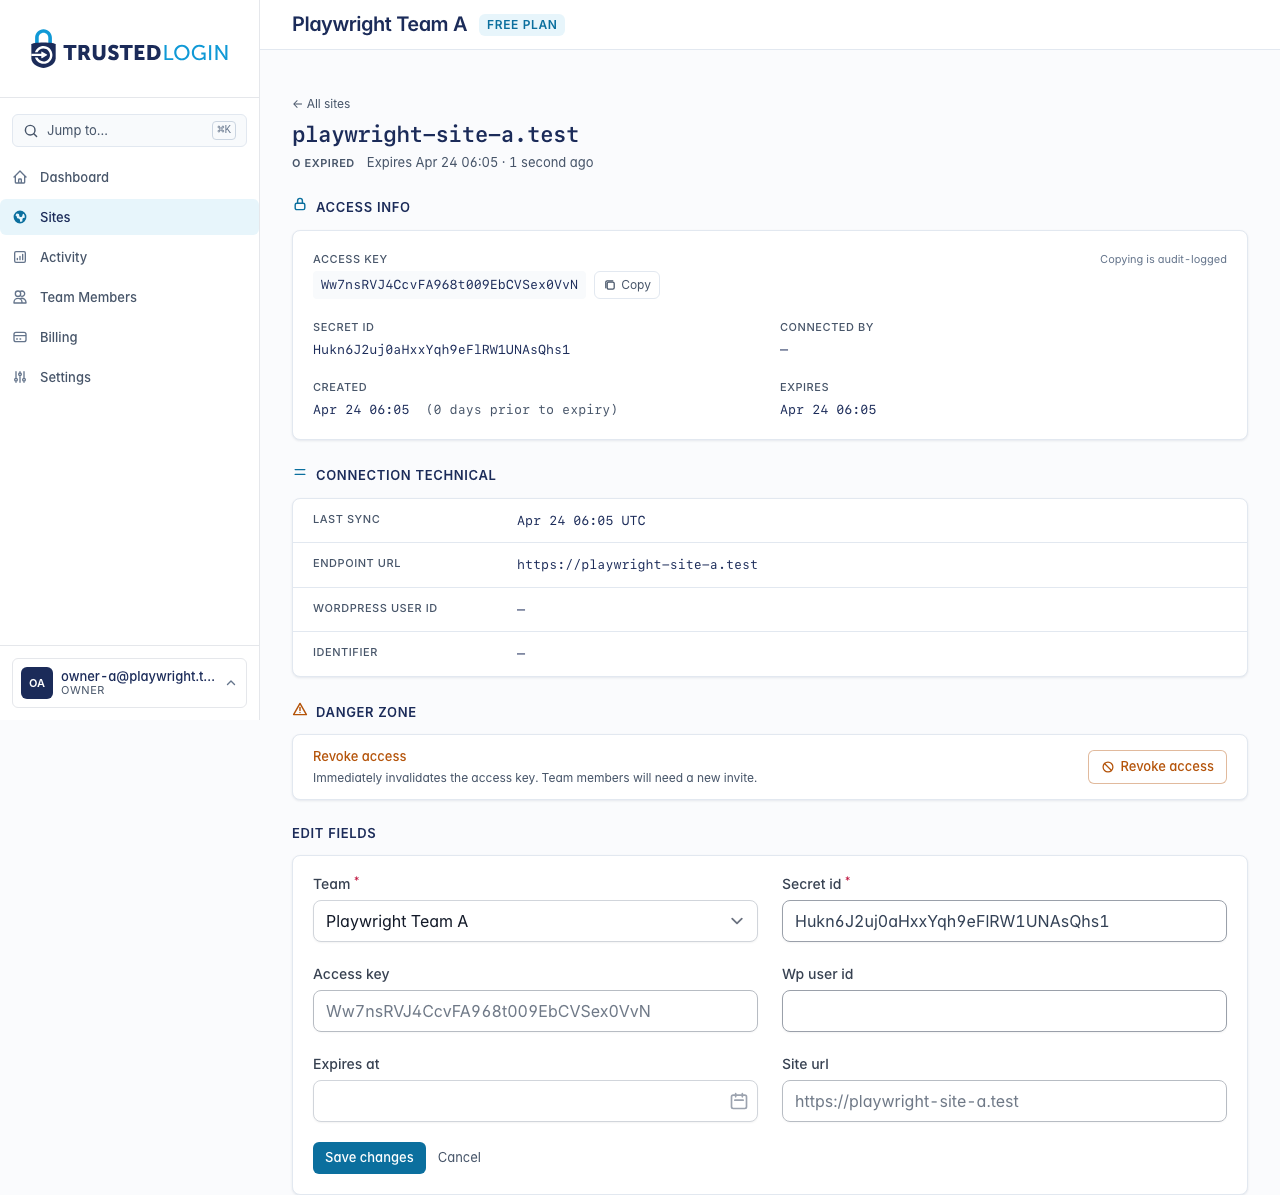The height and width of the screenshot is (1195, 1280).
Task: Open the Team dropdown showing Playwright Team A
Action: pyautogui.click(x=535, y=921)
